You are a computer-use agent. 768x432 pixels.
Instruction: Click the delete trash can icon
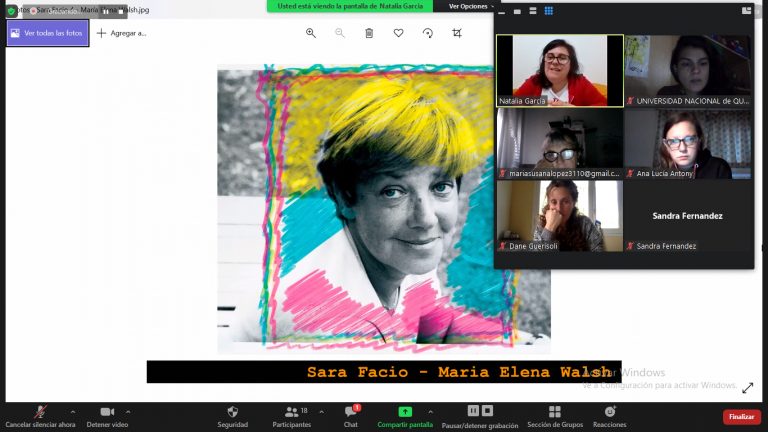tap(369, 33)
